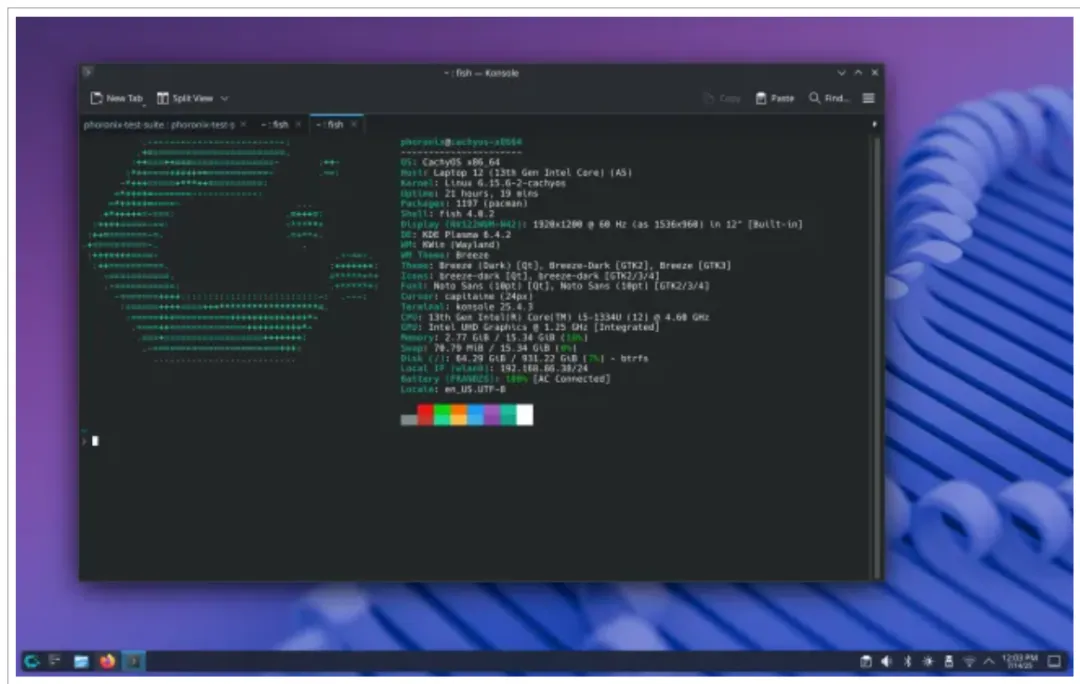Open the clipboard tray icon
The image size is (1080, 684).
coord(866,661)
